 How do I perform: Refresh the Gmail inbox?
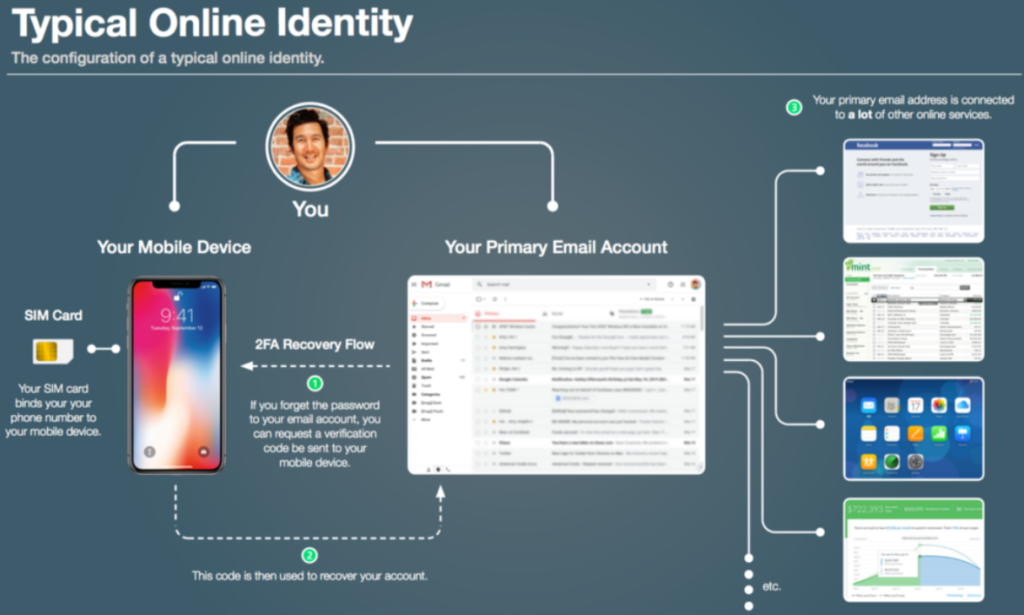coord(494,299)
